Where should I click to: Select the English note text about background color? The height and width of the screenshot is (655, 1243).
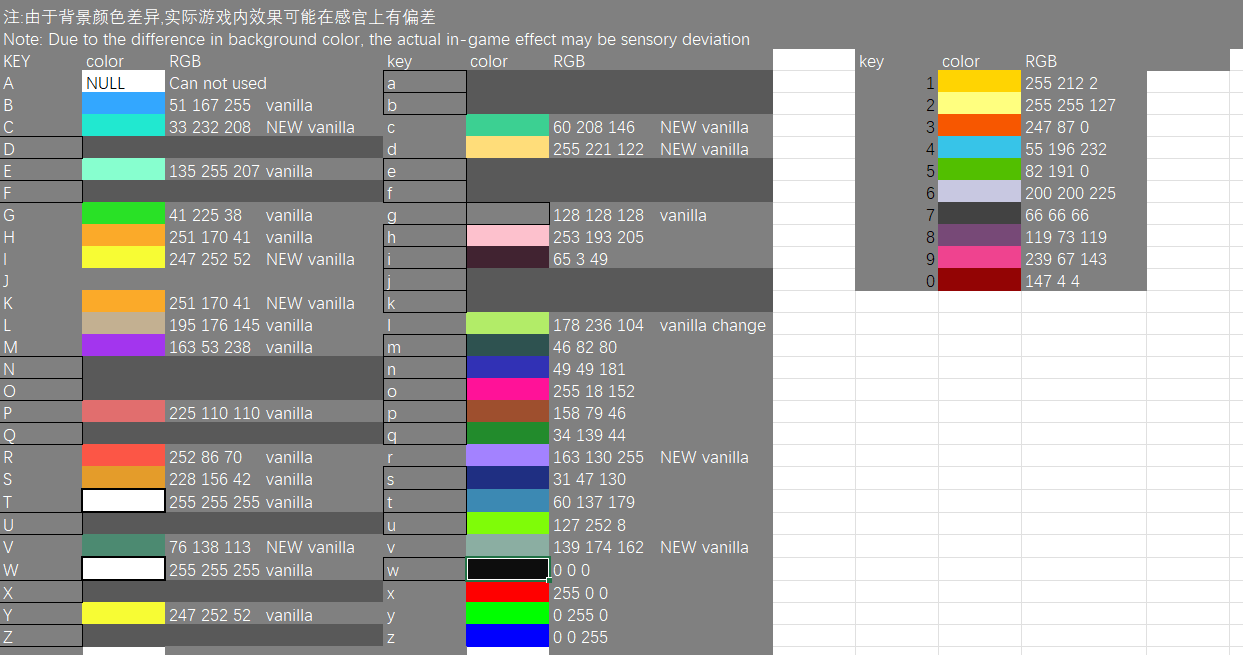pyautogui.click(x=376, y=39)
